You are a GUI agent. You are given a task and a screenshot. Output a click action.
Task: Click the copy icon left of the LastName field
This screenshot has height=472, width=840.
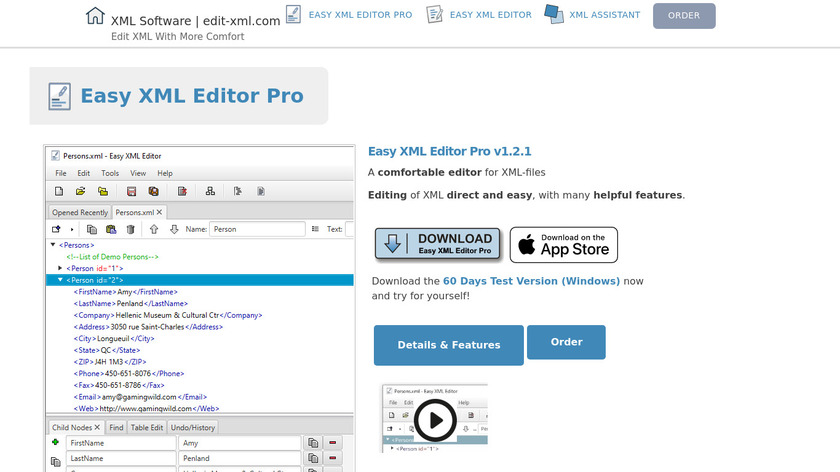(x=55, y=461)
